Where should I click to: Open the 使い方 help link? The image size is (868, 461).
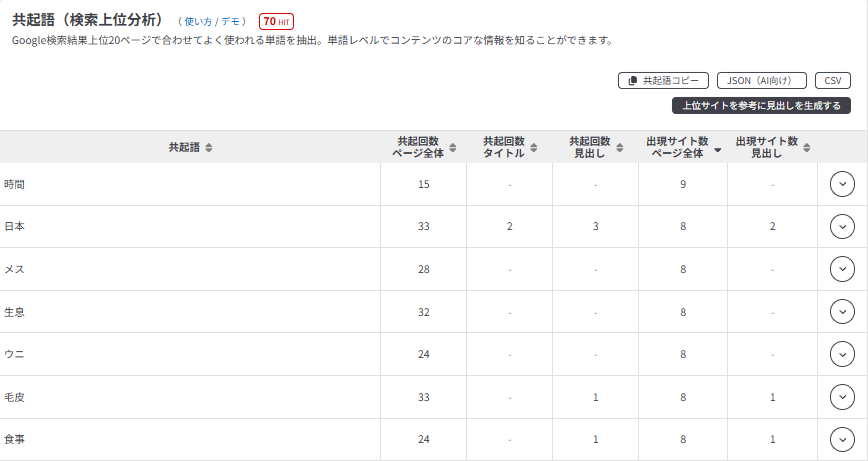[198, 21]
